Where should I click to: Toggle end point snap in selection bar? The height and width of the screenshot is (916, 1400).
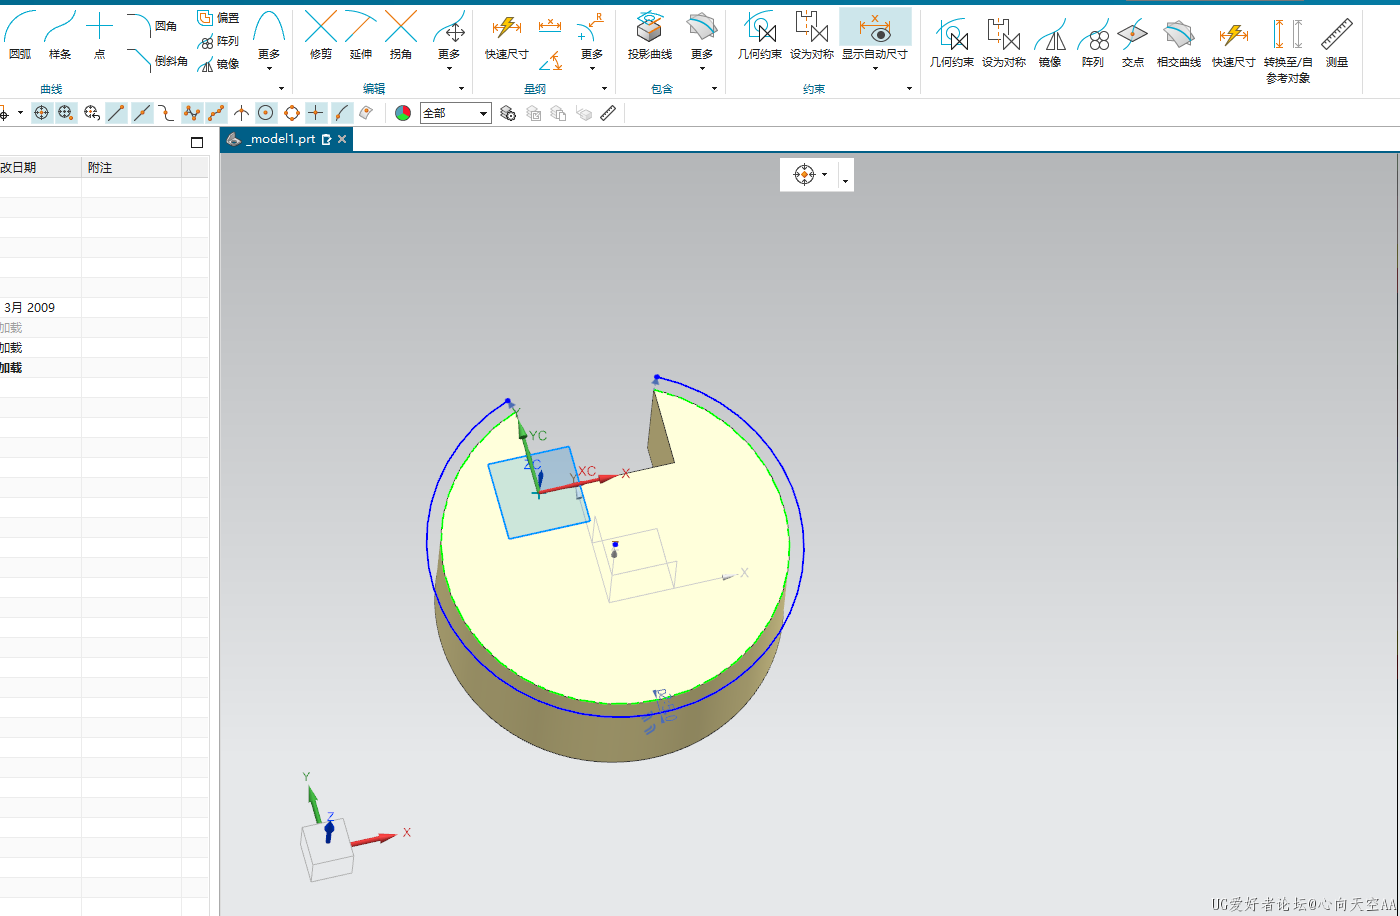pyautogui.click(x=117, y=113)
